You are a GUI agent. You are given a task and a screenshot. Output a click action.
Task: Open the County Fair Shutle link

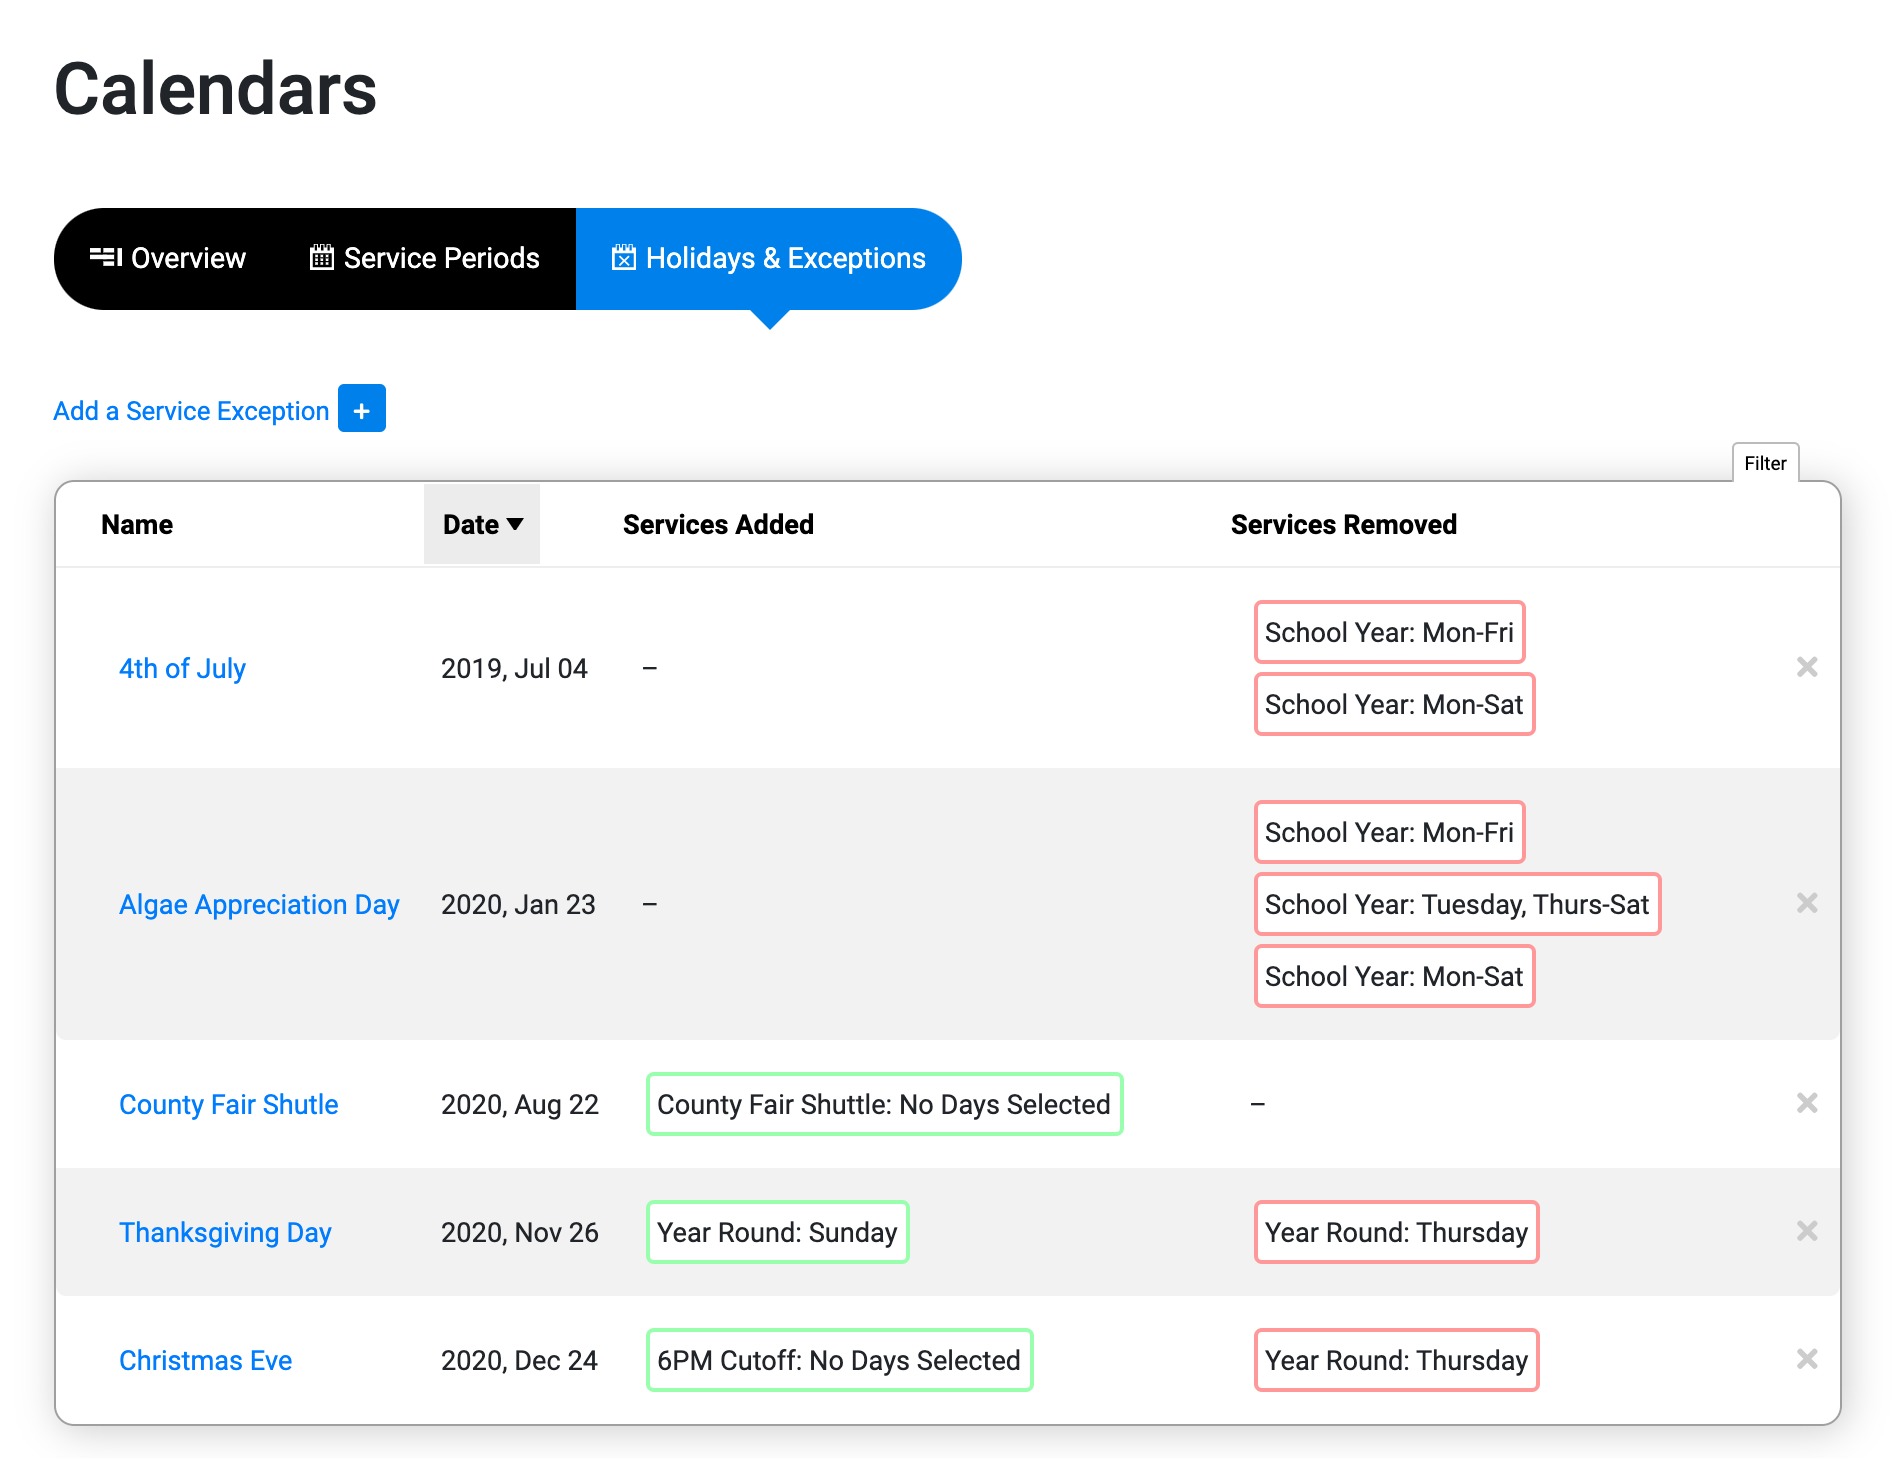(x=228, y=1104)
